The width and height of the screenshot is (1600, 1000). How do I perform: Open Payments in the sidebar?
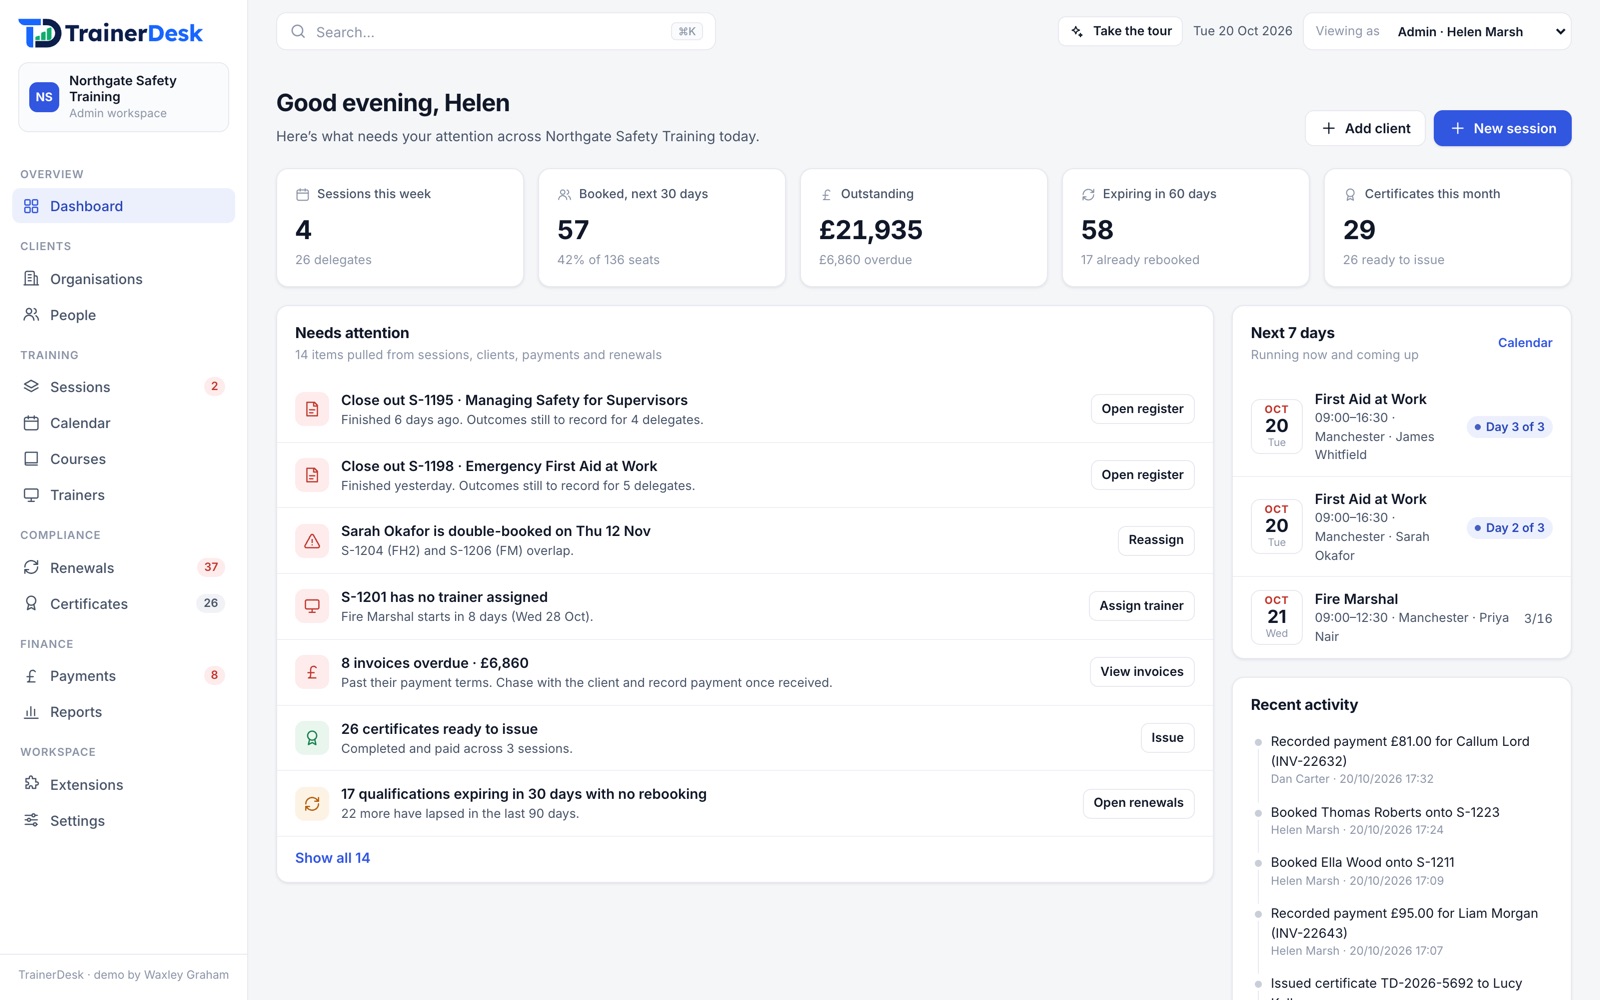coord(123,676)
